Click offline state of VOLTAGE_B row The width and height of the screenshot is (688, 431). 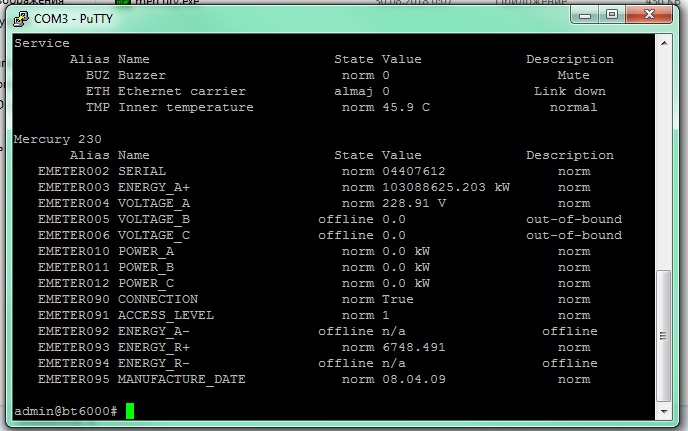coord(346,219)
